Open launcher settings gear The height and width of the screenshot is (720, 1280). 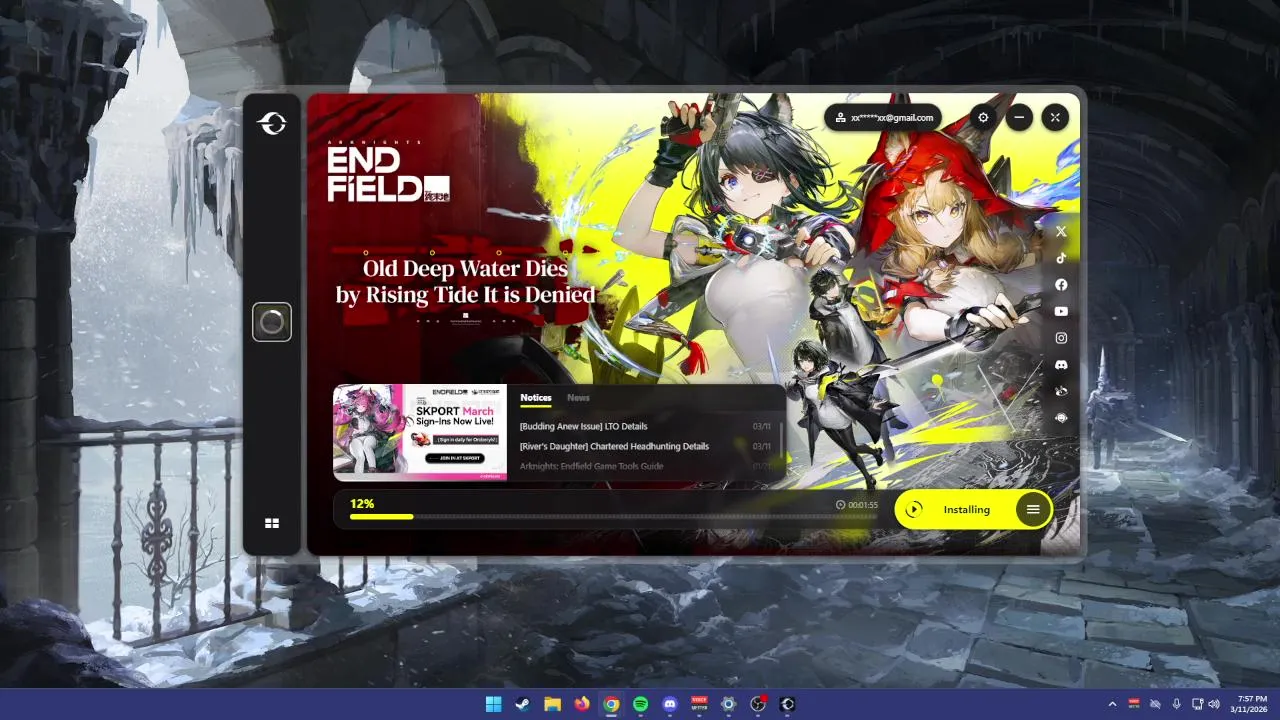tap(983, 118)
